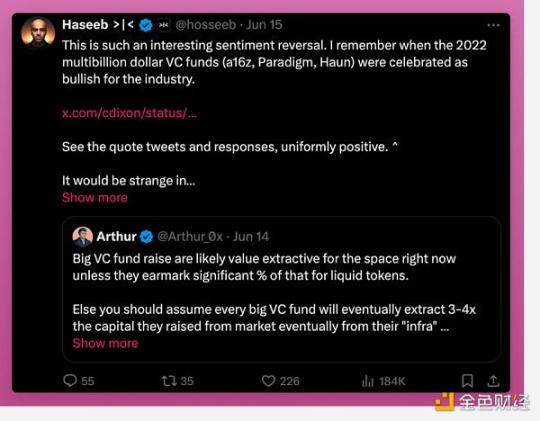Click Arthur's blue verified badge
The width and height of the screenshot is (540, 421).
[x=146, y=237]
